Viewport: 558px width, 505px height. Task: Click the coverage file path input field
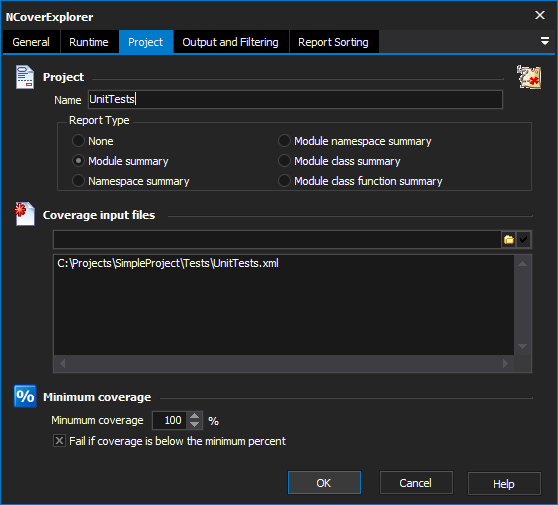(277, 240)
